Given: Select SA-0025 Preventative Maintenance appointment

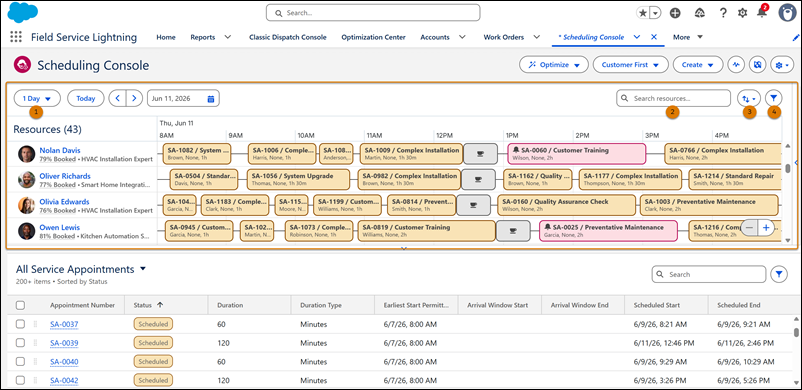Looking at the screenshot, I should (608, 230).
